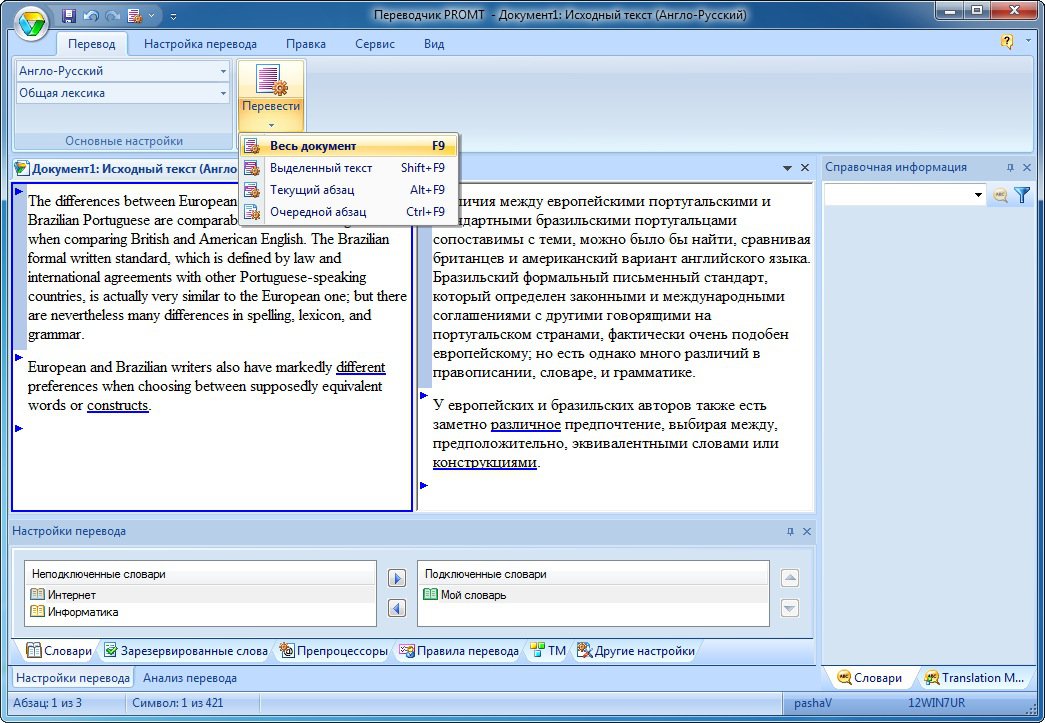Click the Undo arrow in quick access toolbar
Image resolution: width=1045 pixels, height=723 pixels.
tap(91, 15)
